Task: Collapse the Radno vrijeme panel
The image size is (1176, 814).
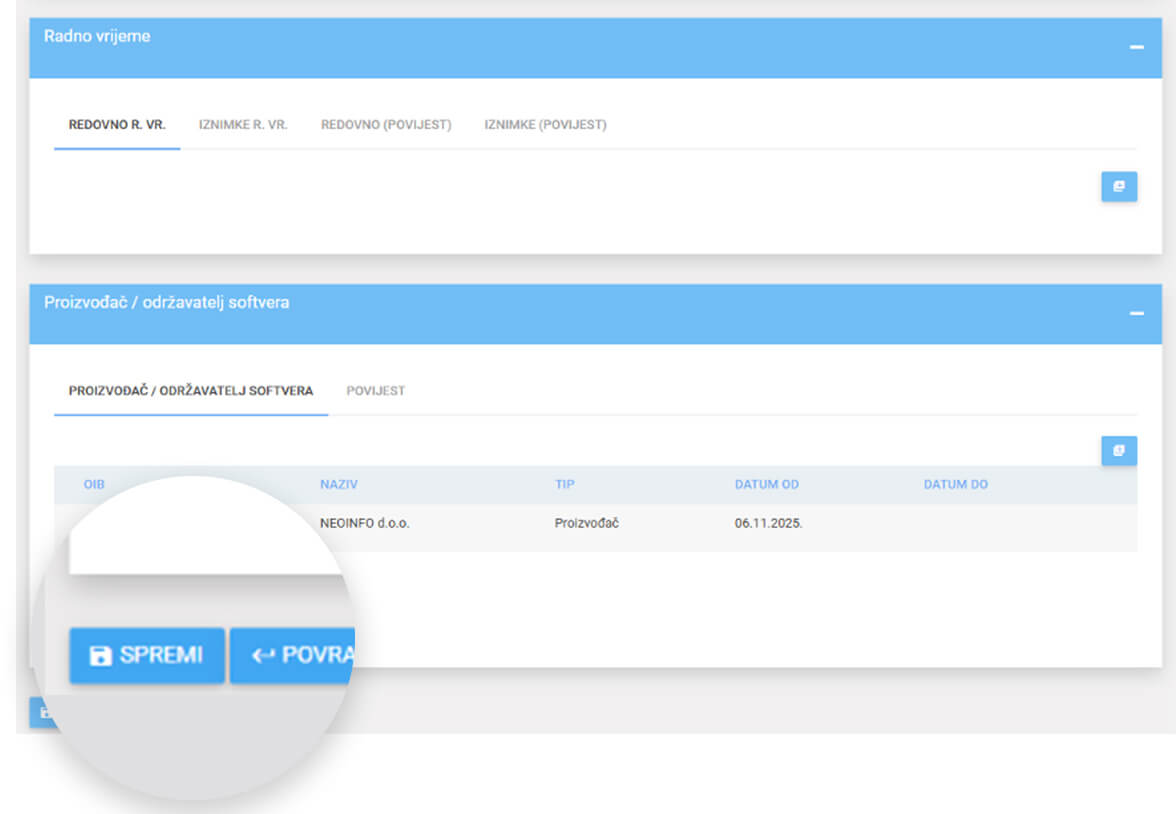Action: coord(1136,48)
